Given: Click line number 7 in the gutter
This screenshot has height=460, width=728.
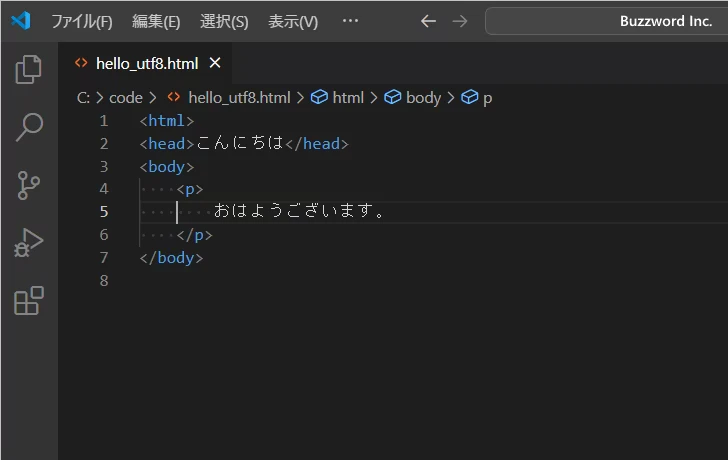Looking at the screenshot, I should [104, 257].
